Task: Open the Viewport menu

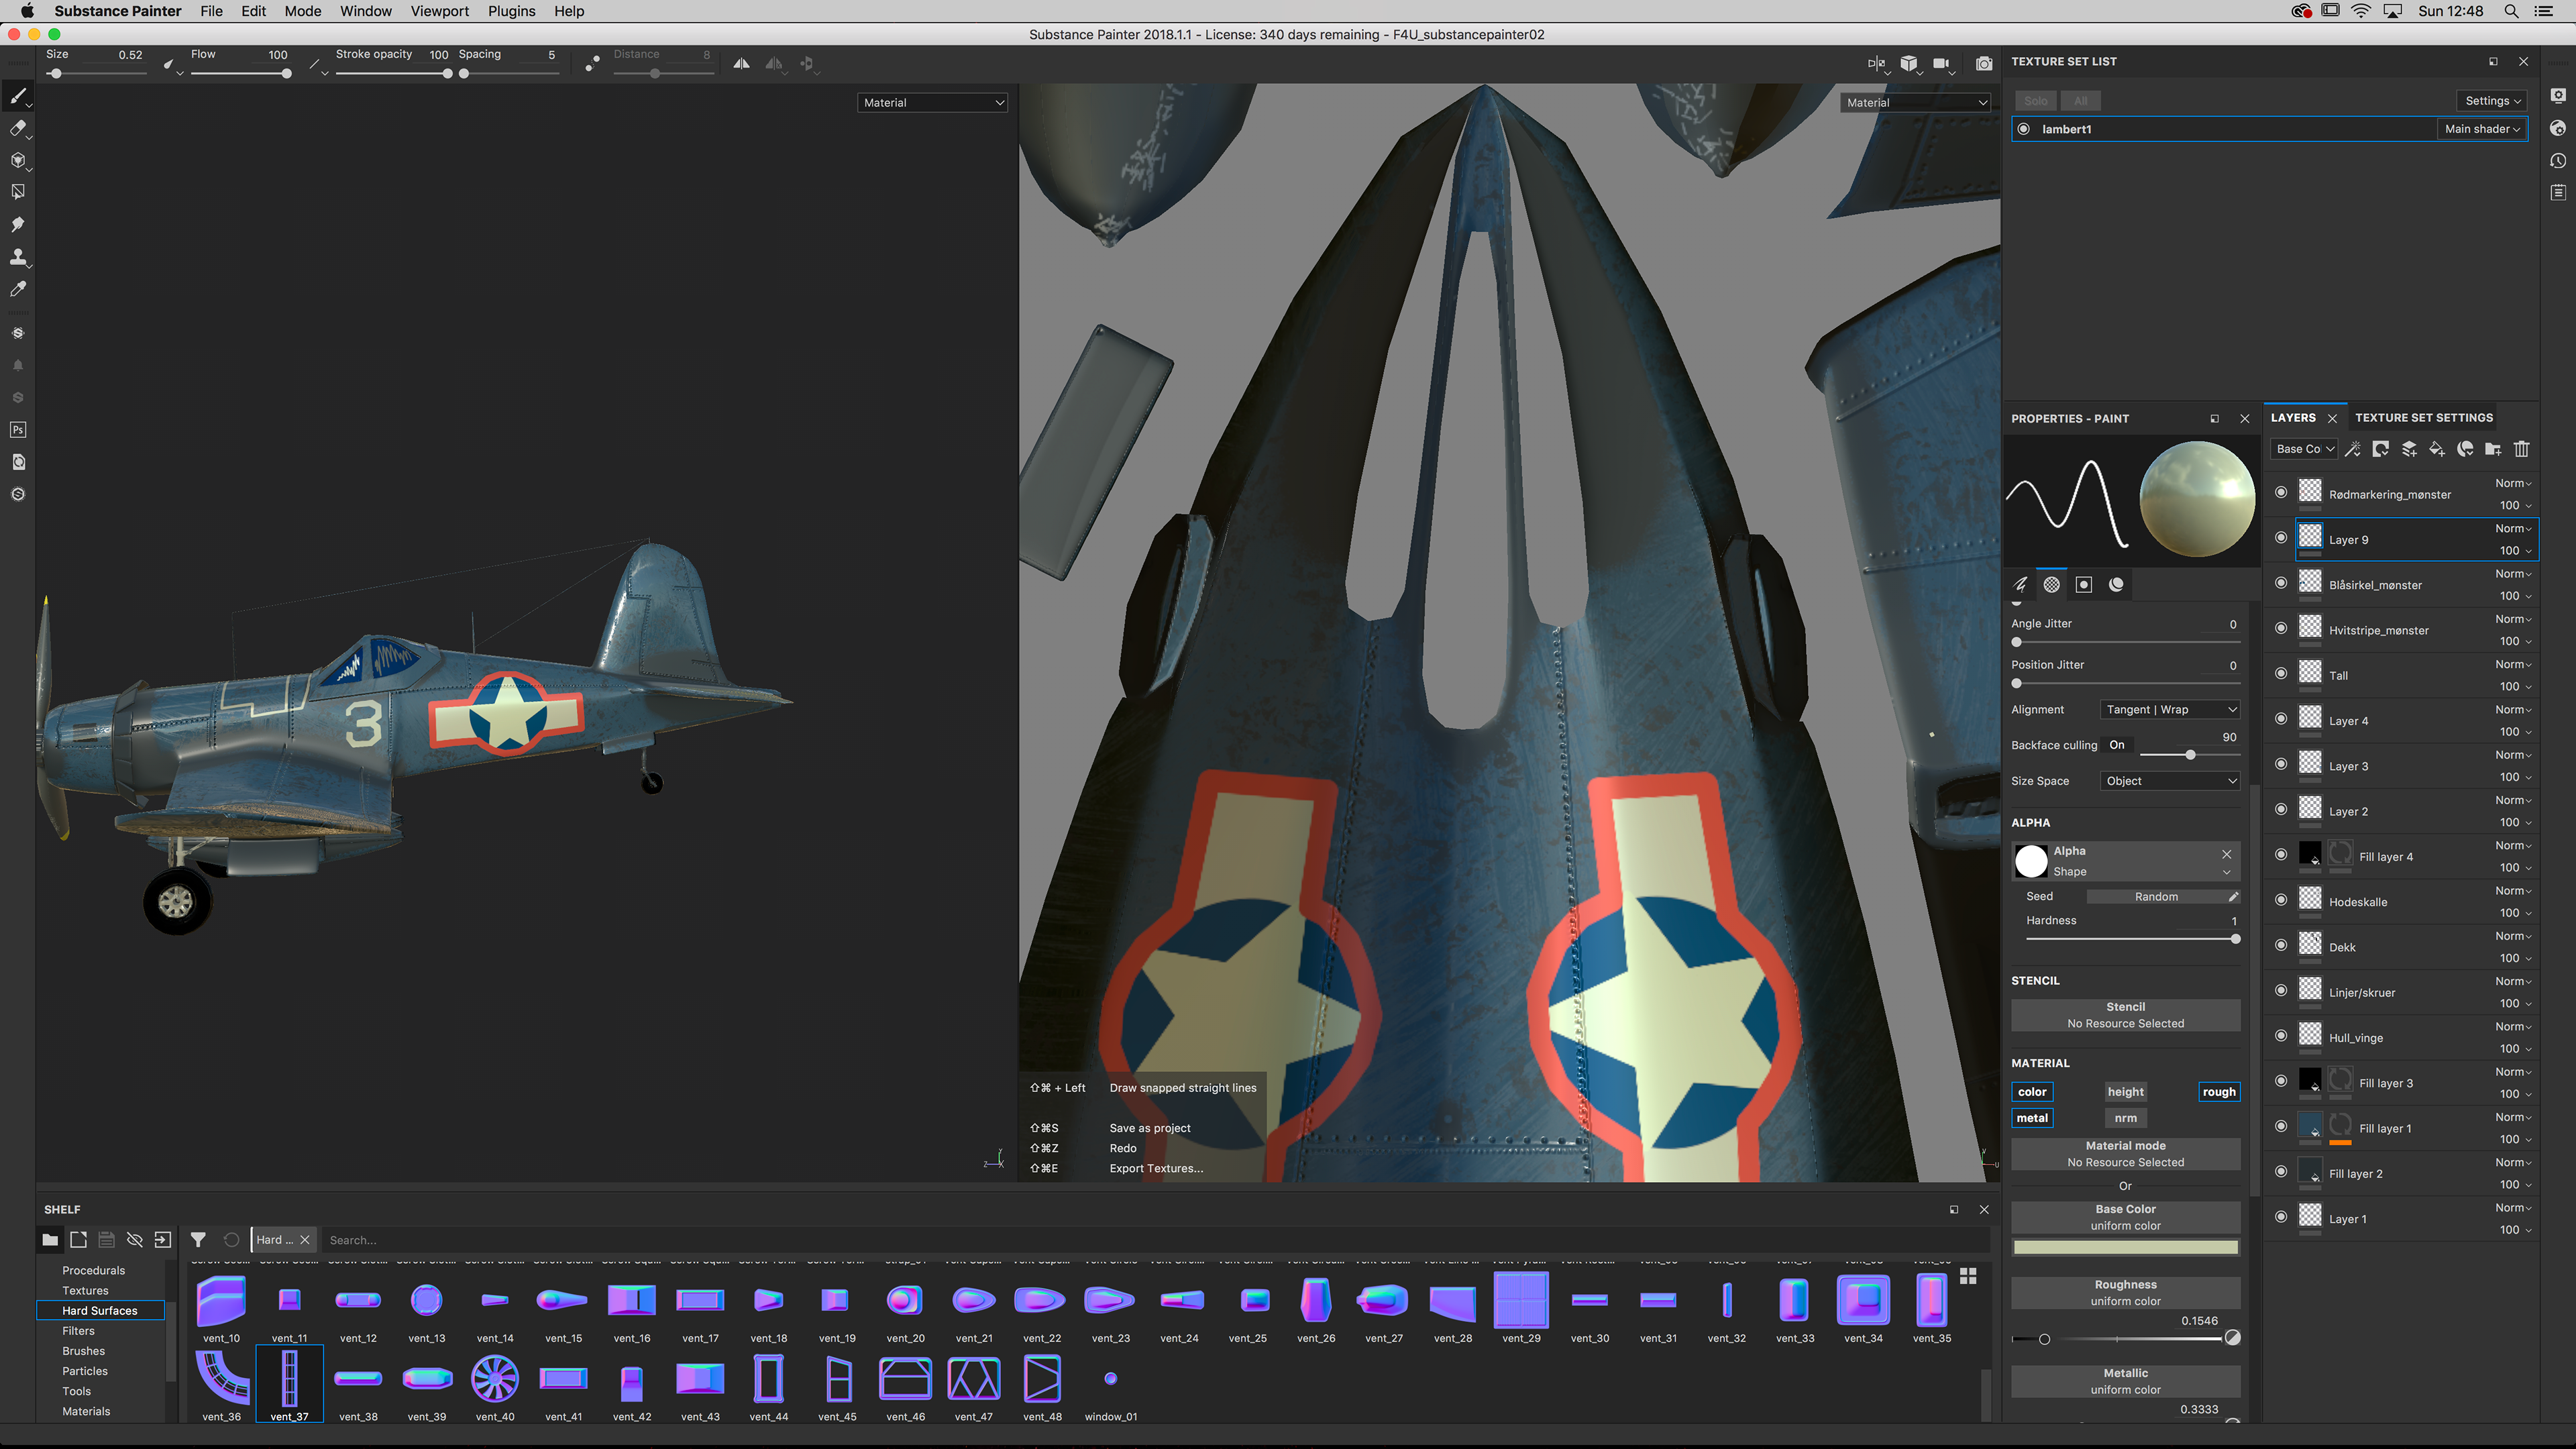Action: (439, 11)
